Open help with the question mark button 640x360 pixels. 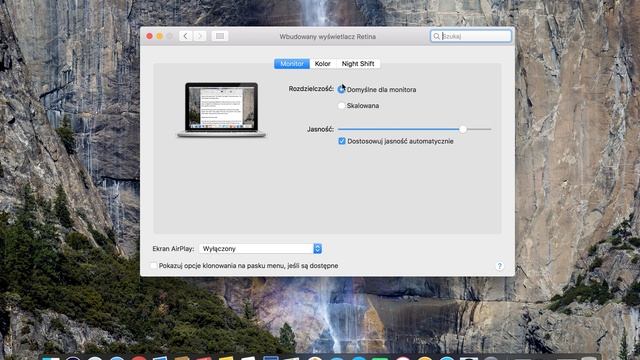pos(499,266)
